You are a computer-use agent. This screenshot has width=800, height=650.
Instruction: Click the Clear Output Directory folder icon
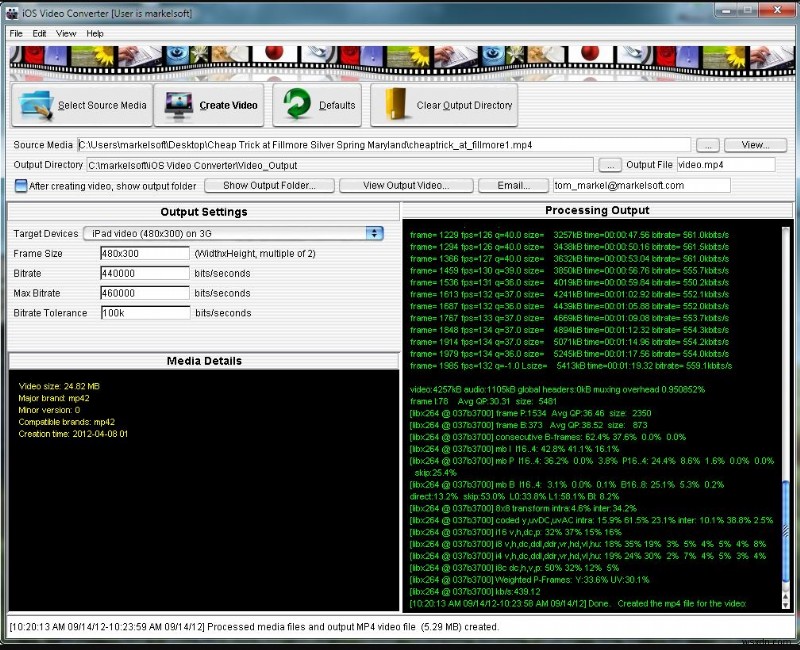click(x=397, y=105)
